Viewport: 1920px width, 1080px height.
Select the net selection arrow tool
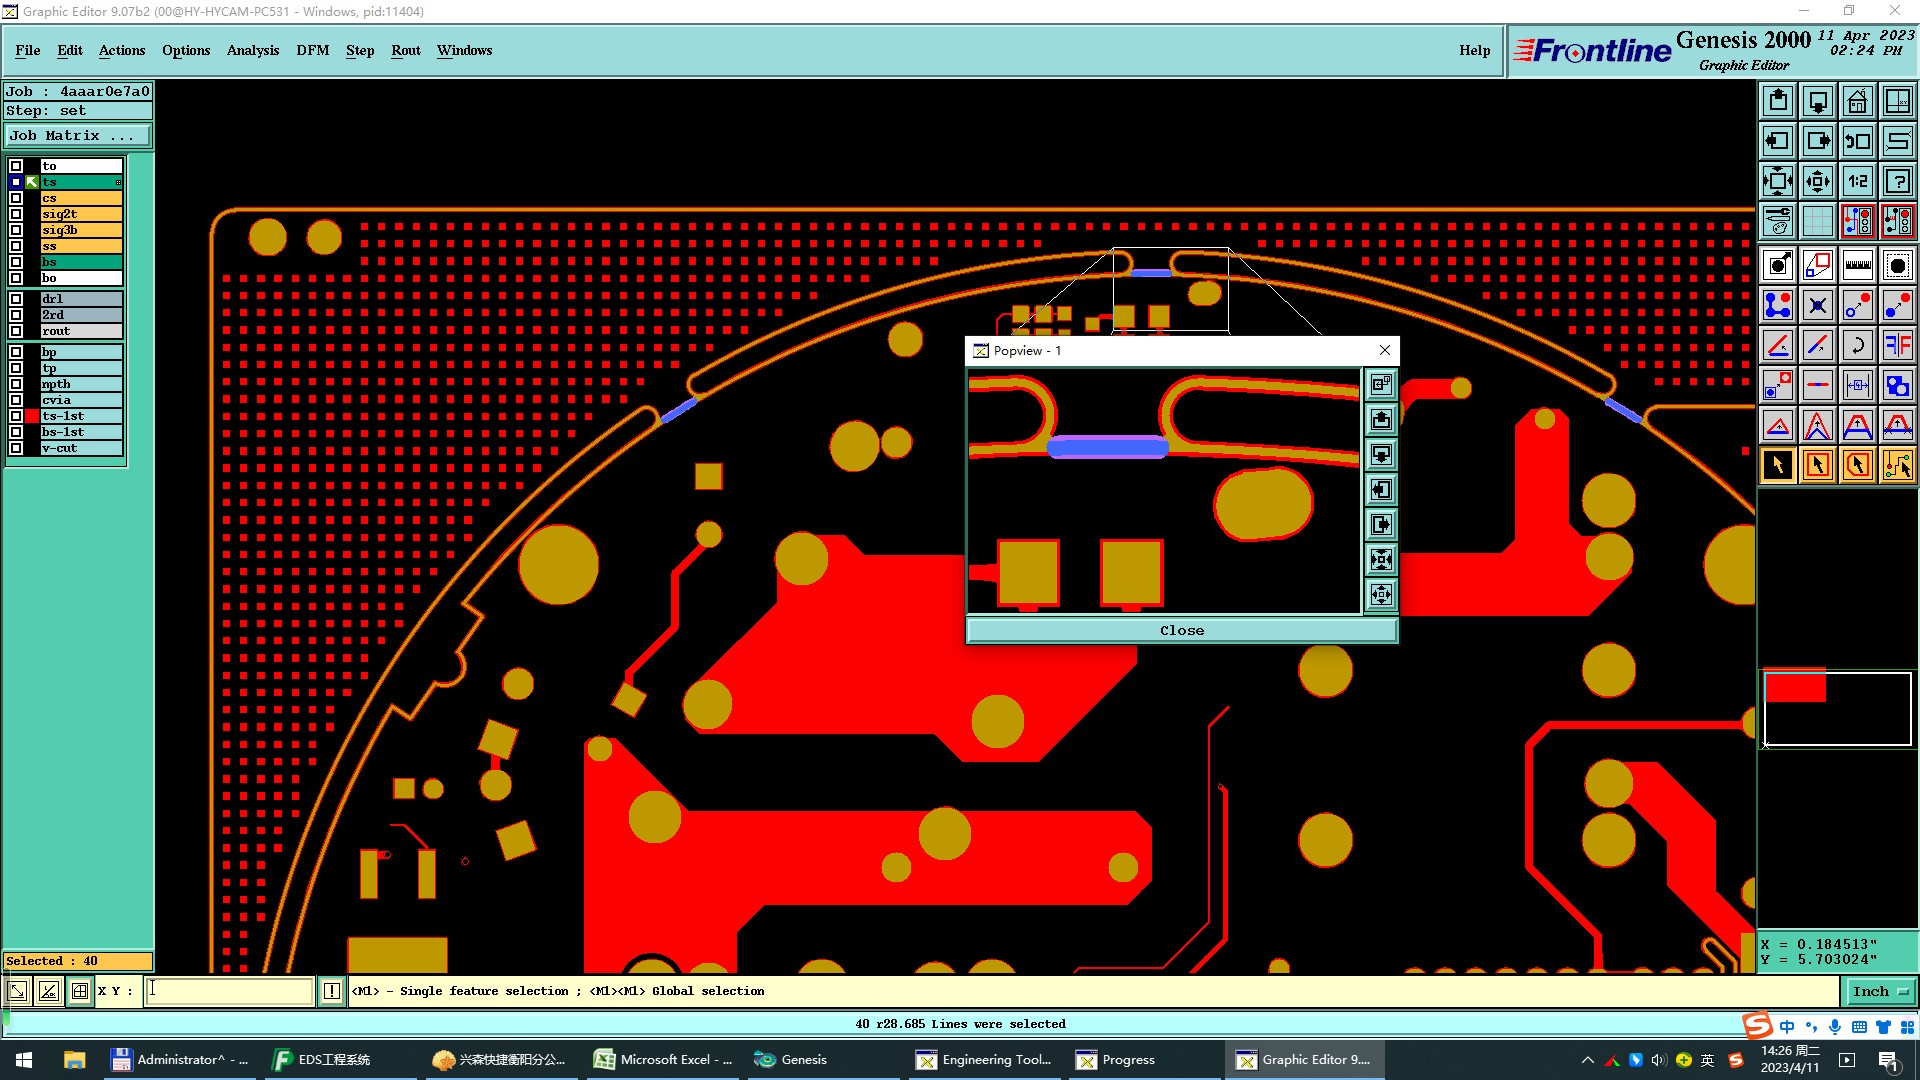coord(1897,465)
